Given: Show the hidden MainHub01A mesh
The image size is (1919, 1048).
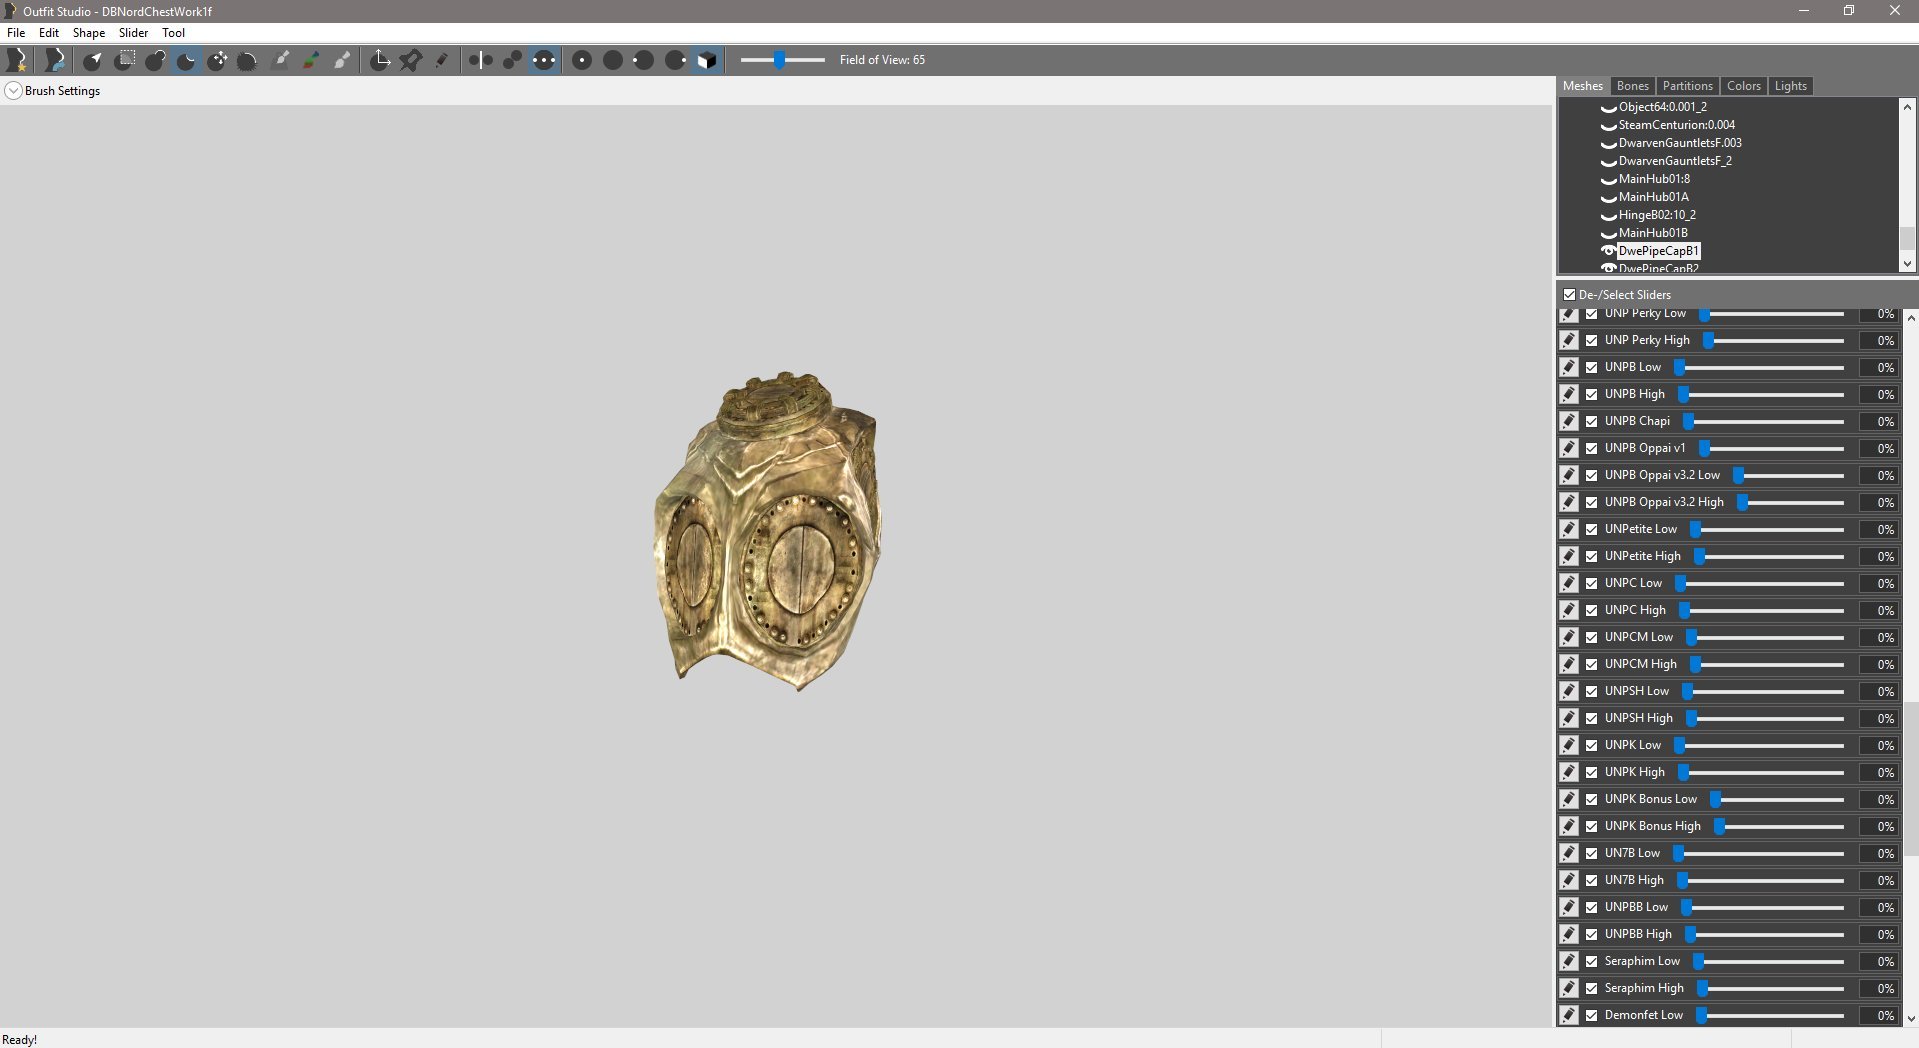Looking at the screenshot, I should [1608, 198].
